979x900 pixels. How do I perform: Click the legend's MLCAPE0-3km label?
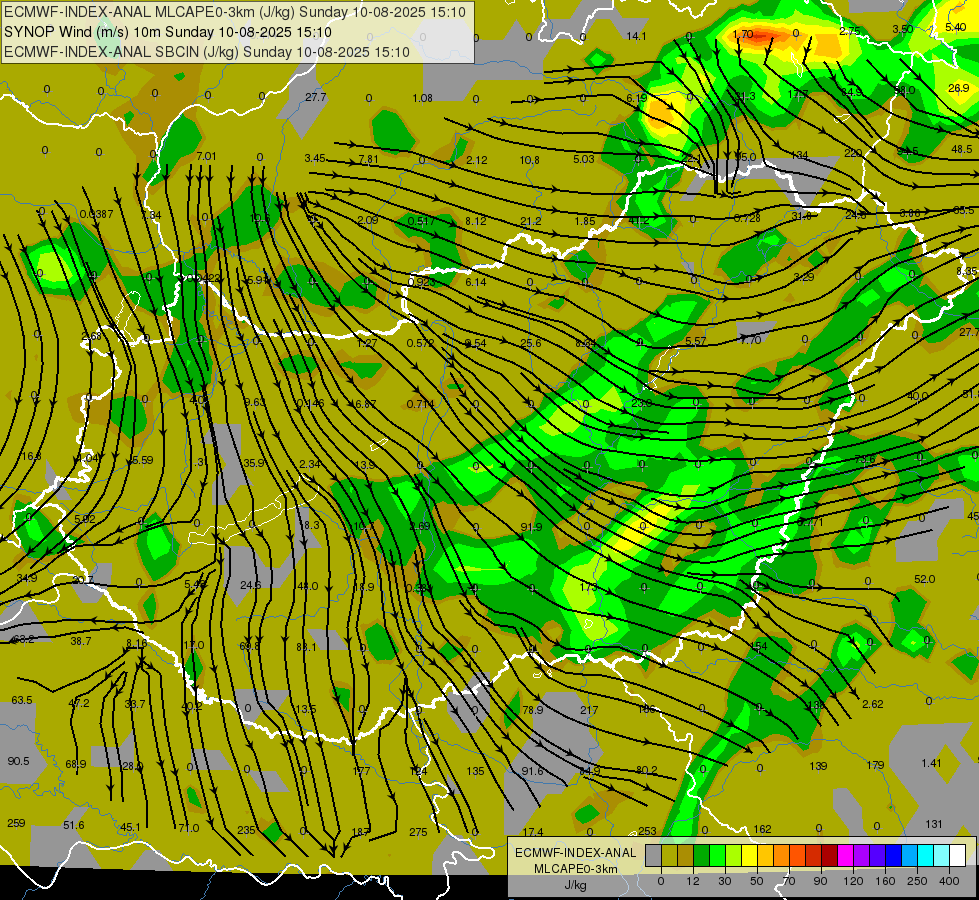[x=575, y=869]
